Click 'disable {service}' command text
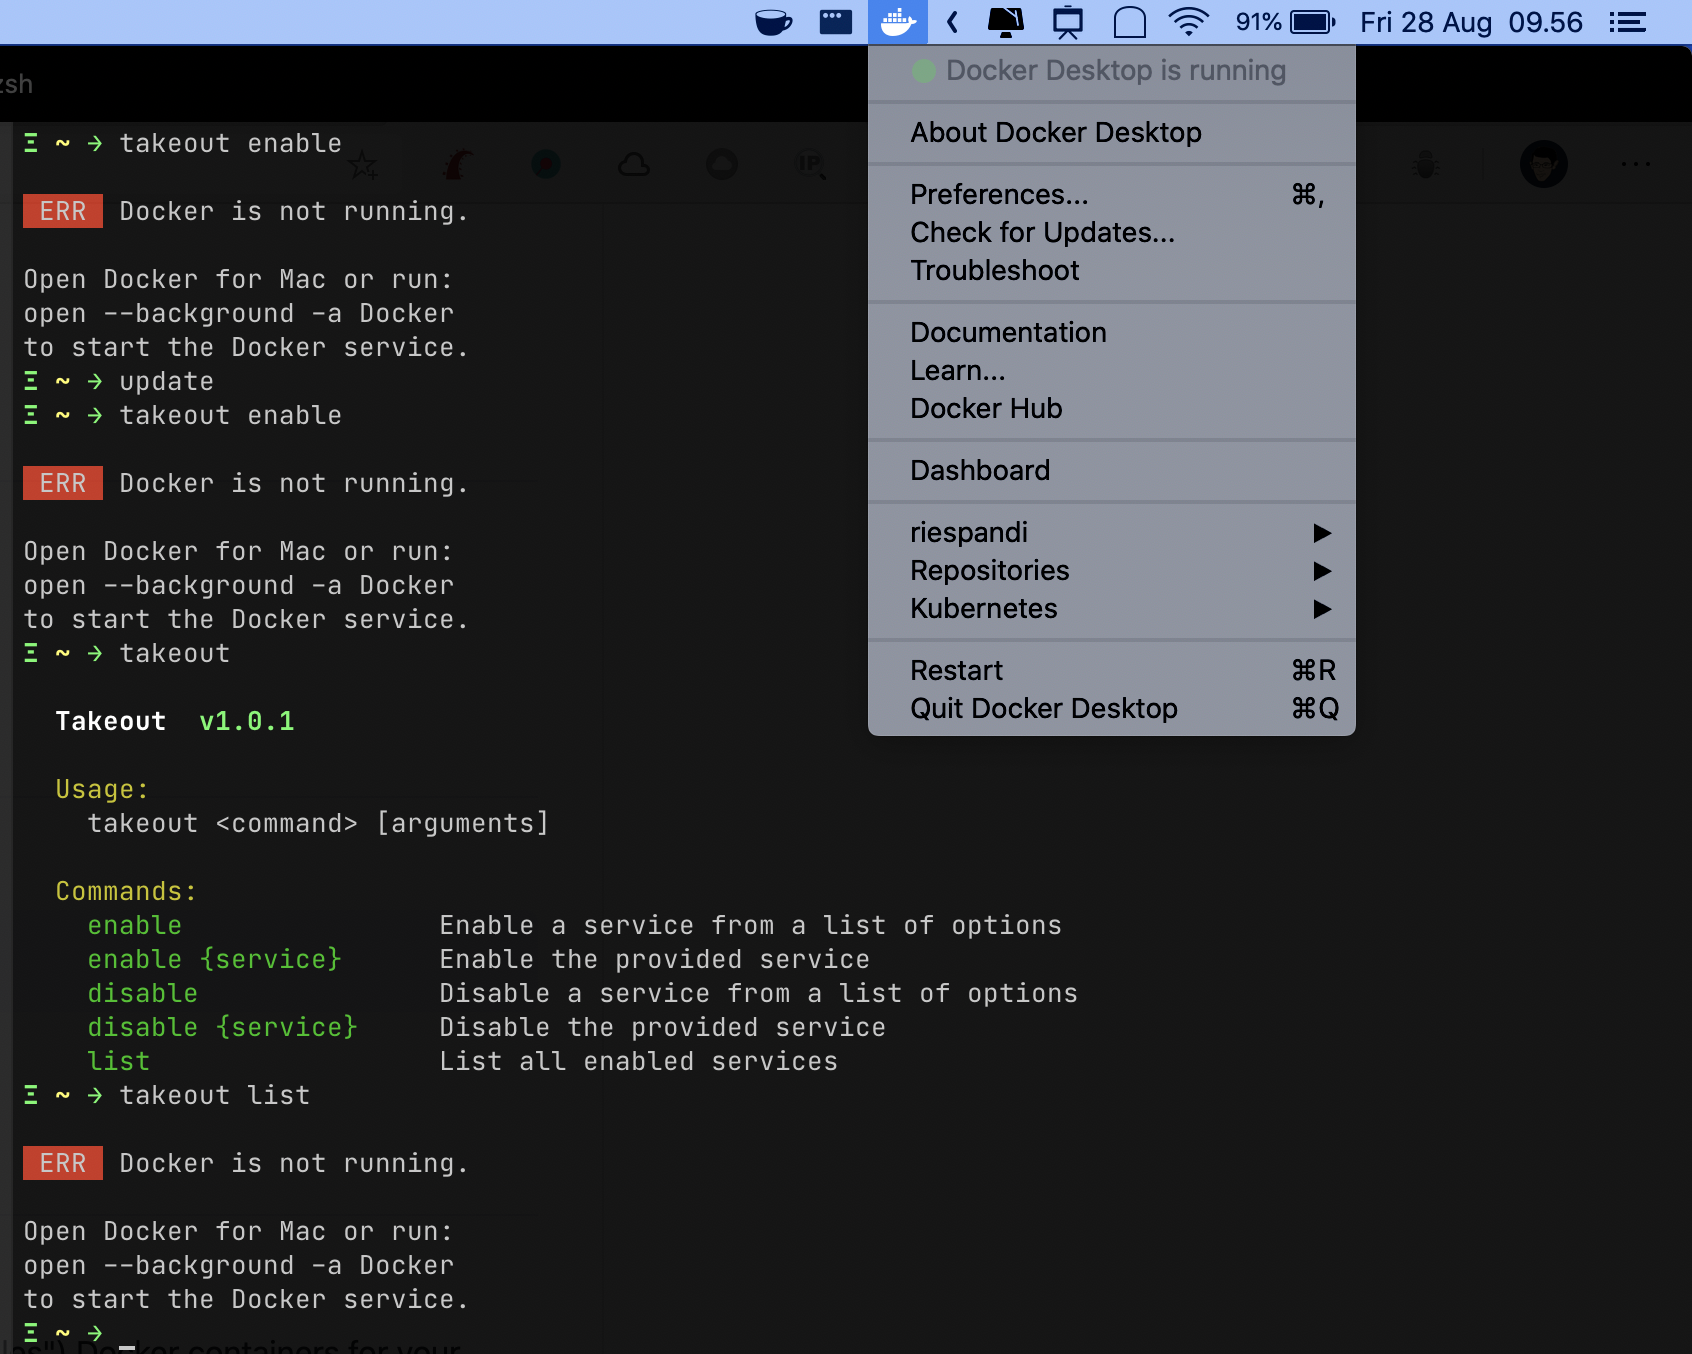The image size is (1692, 1354). [x=223, y=1027]
